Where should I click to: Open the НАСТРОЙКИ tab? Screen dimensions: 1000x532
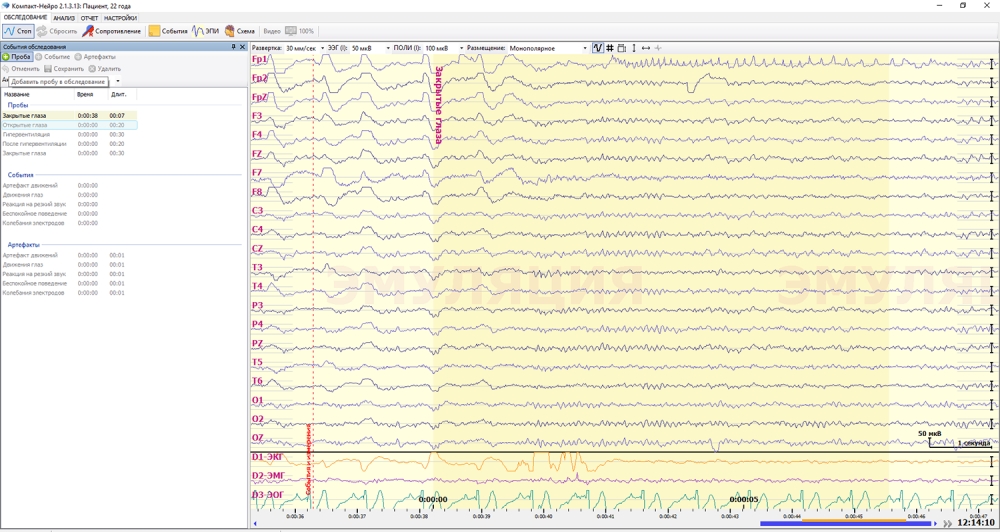coord(120,18)
